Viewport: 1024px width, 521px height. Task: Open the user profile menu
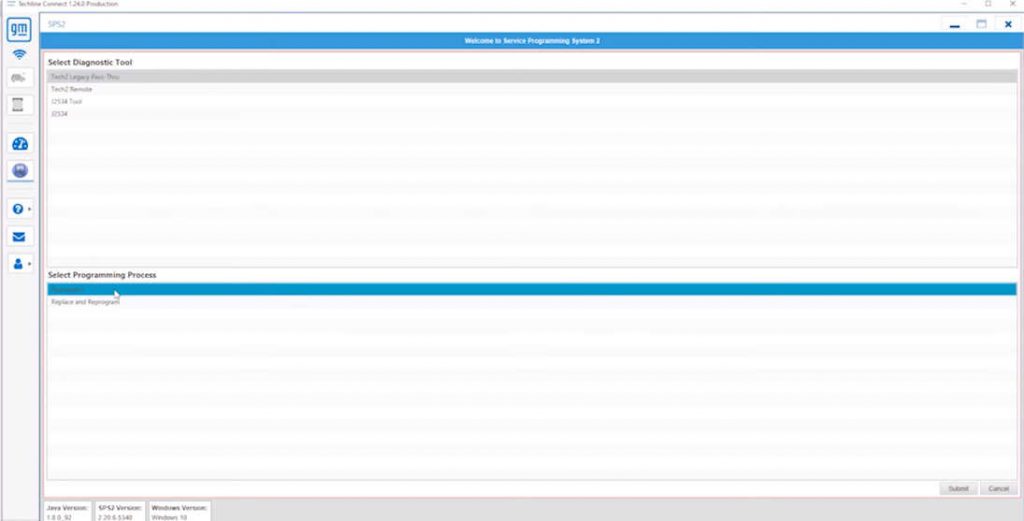(x=20, y=264)
